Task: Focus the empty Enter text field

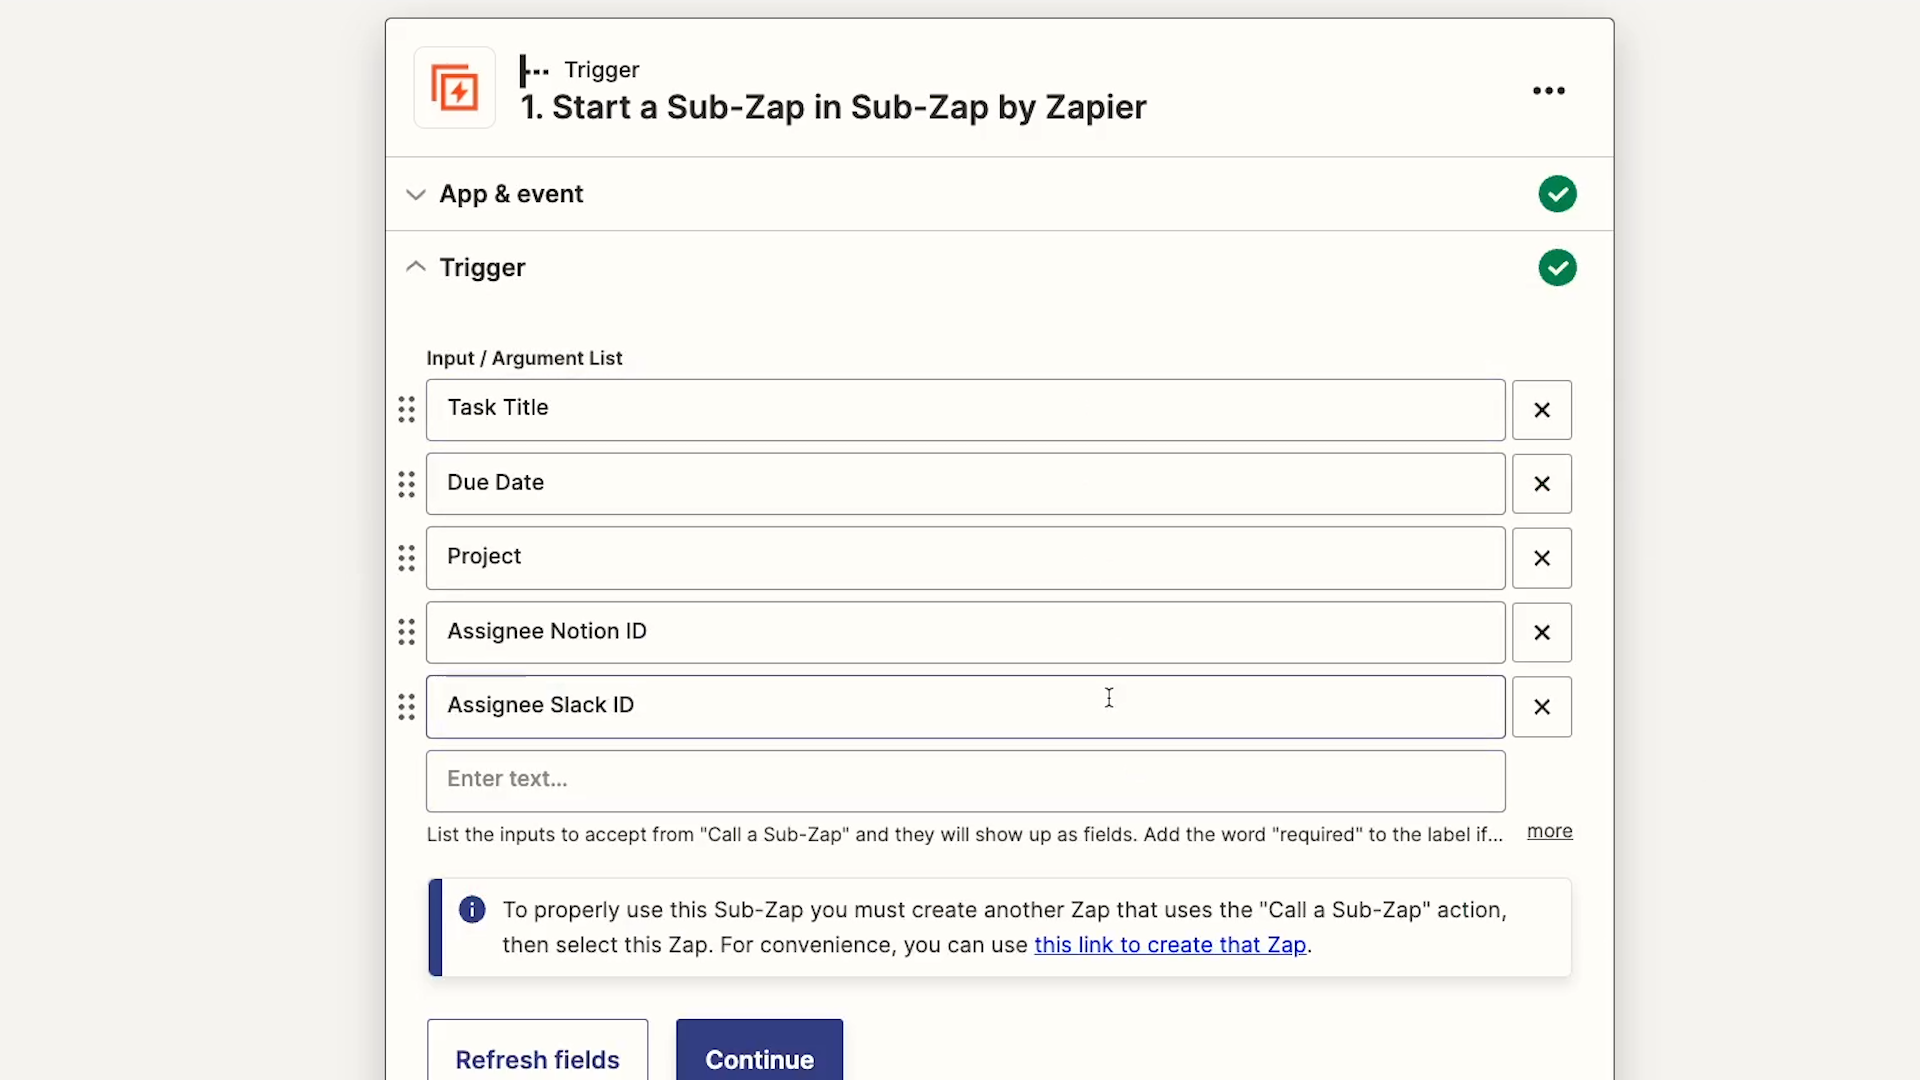Action: click(x=965, y=781)
